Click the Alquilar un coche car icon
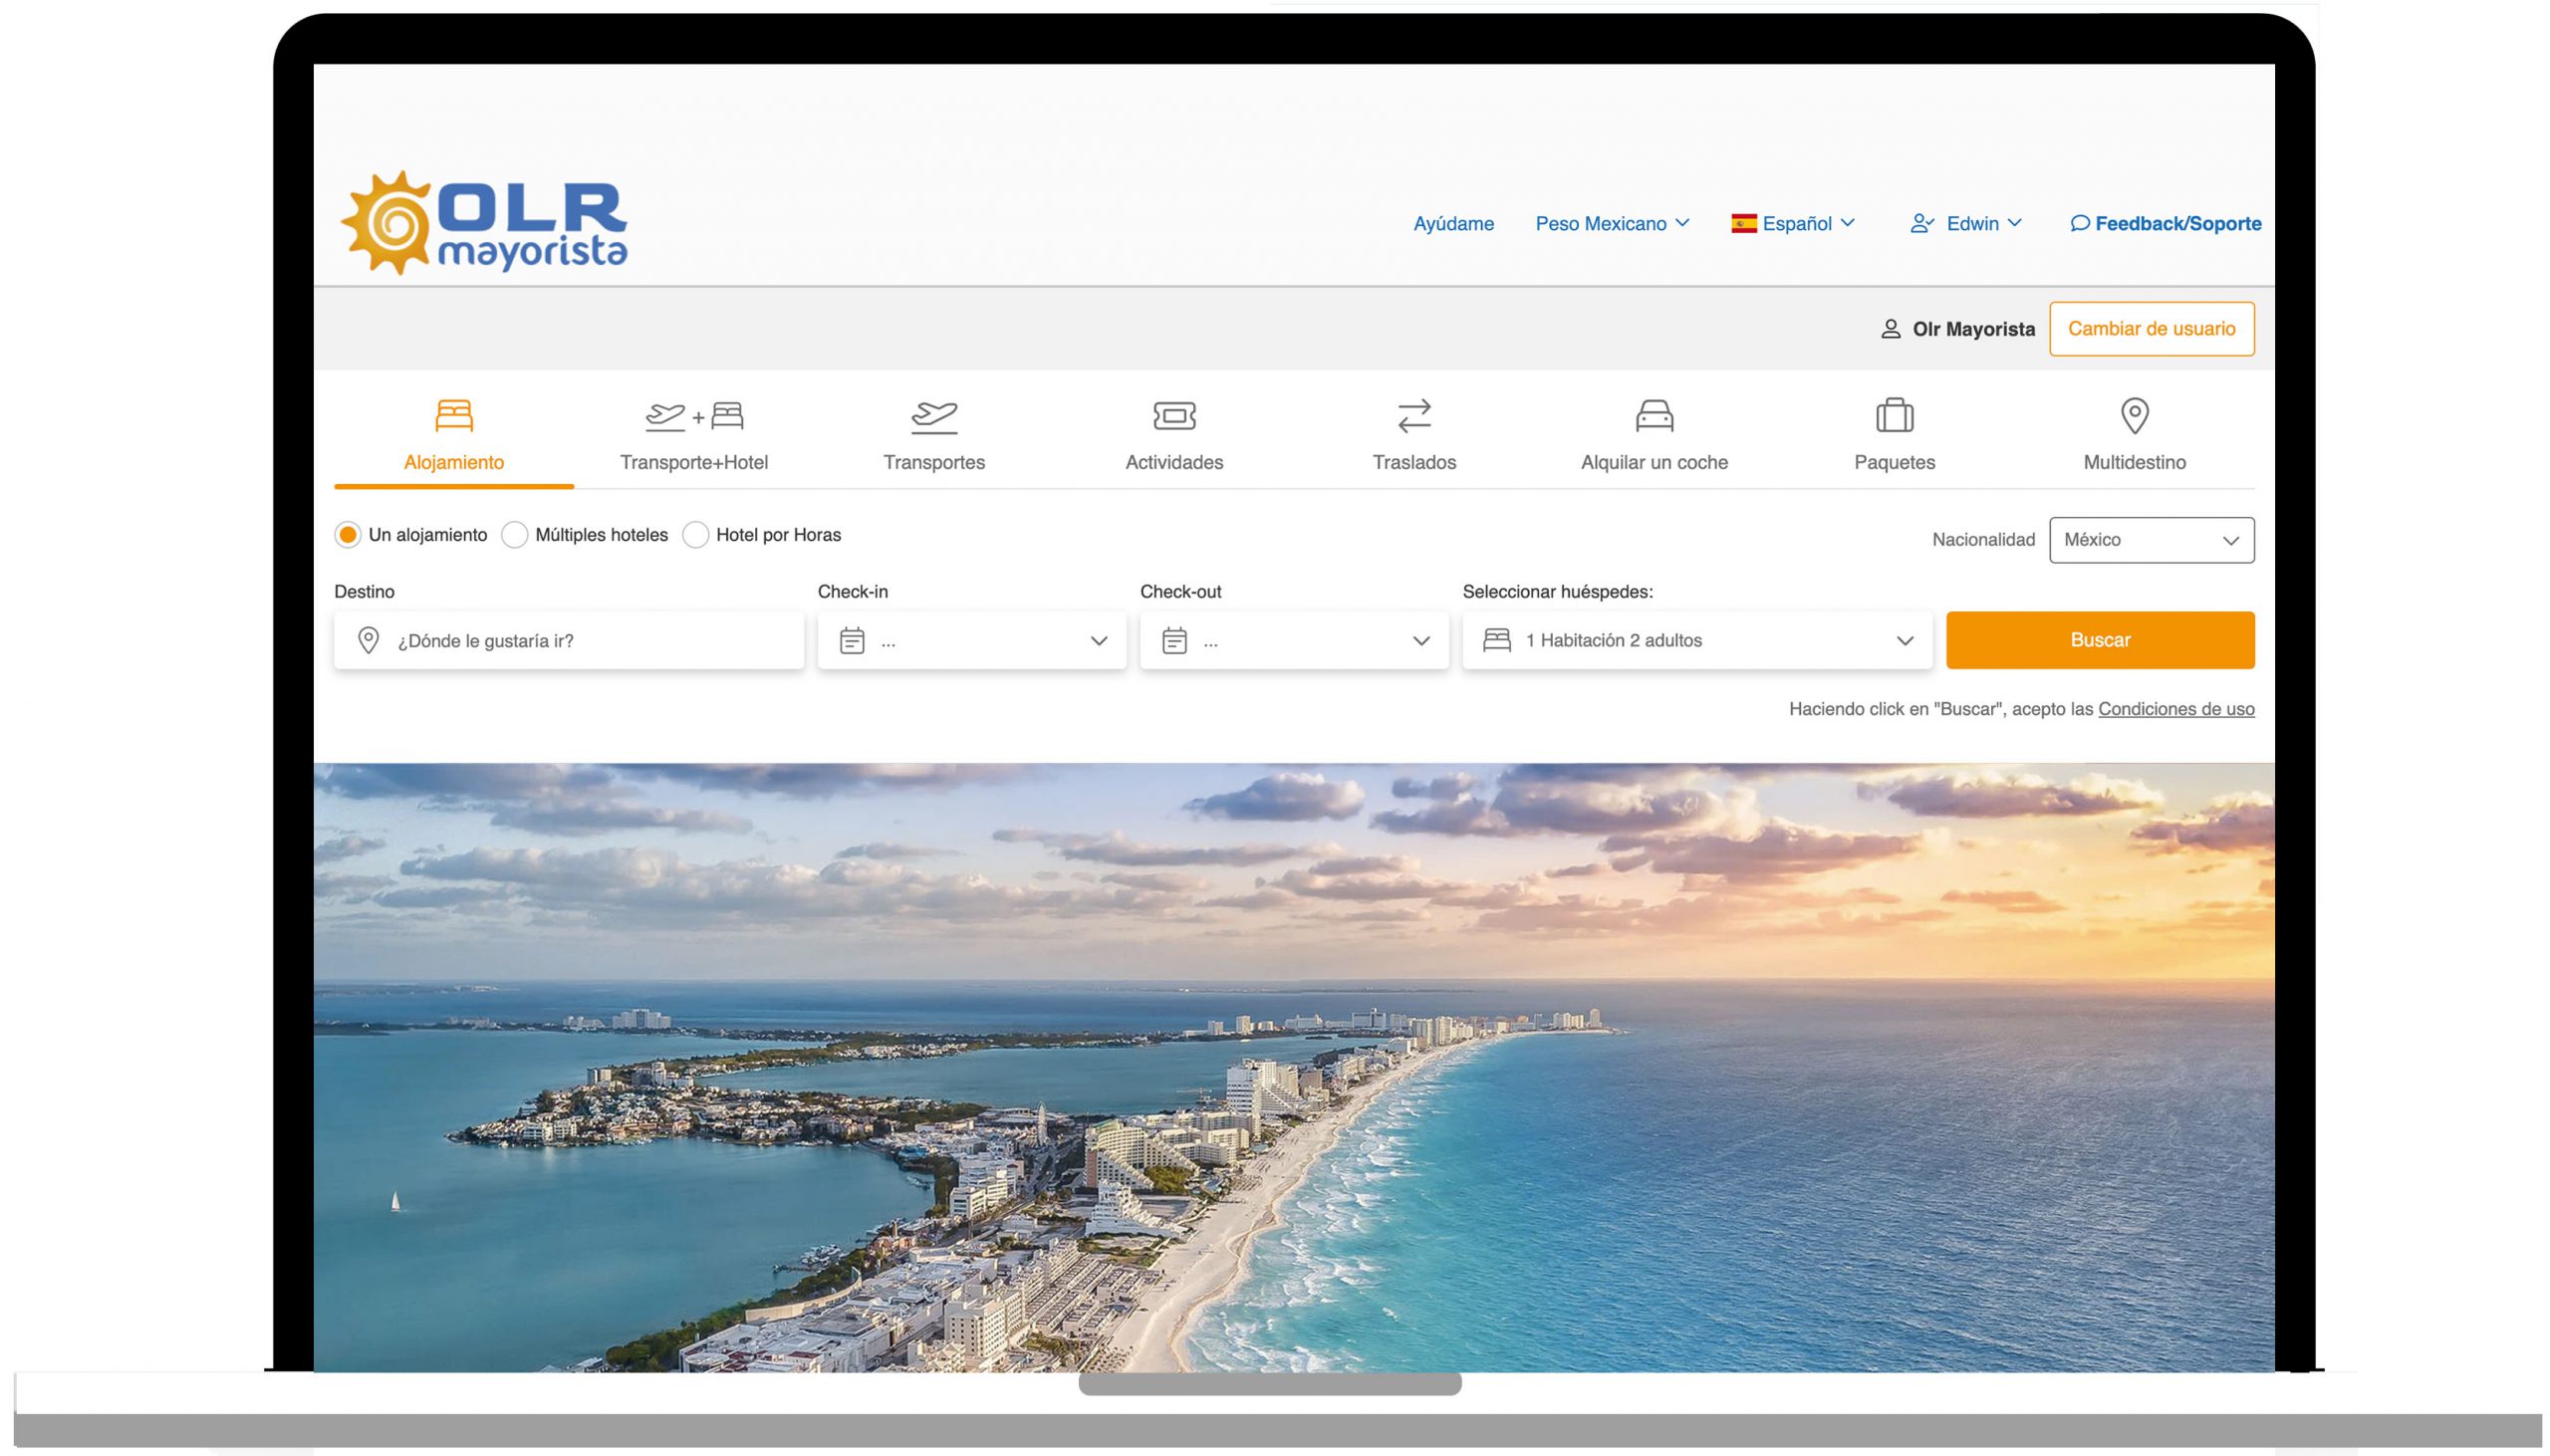This screenshot has height=1456, width=2550. point(1654,415)
